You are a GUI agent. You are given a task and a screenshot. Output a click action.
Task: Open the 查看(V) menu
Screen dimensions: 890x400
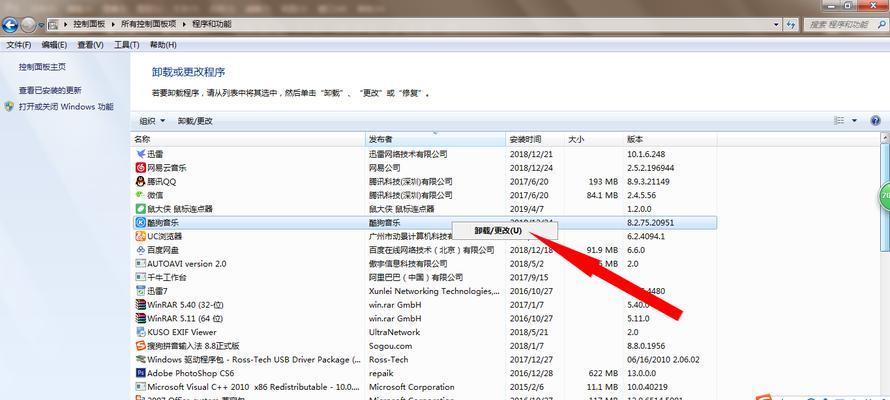[x=90, y=45]
